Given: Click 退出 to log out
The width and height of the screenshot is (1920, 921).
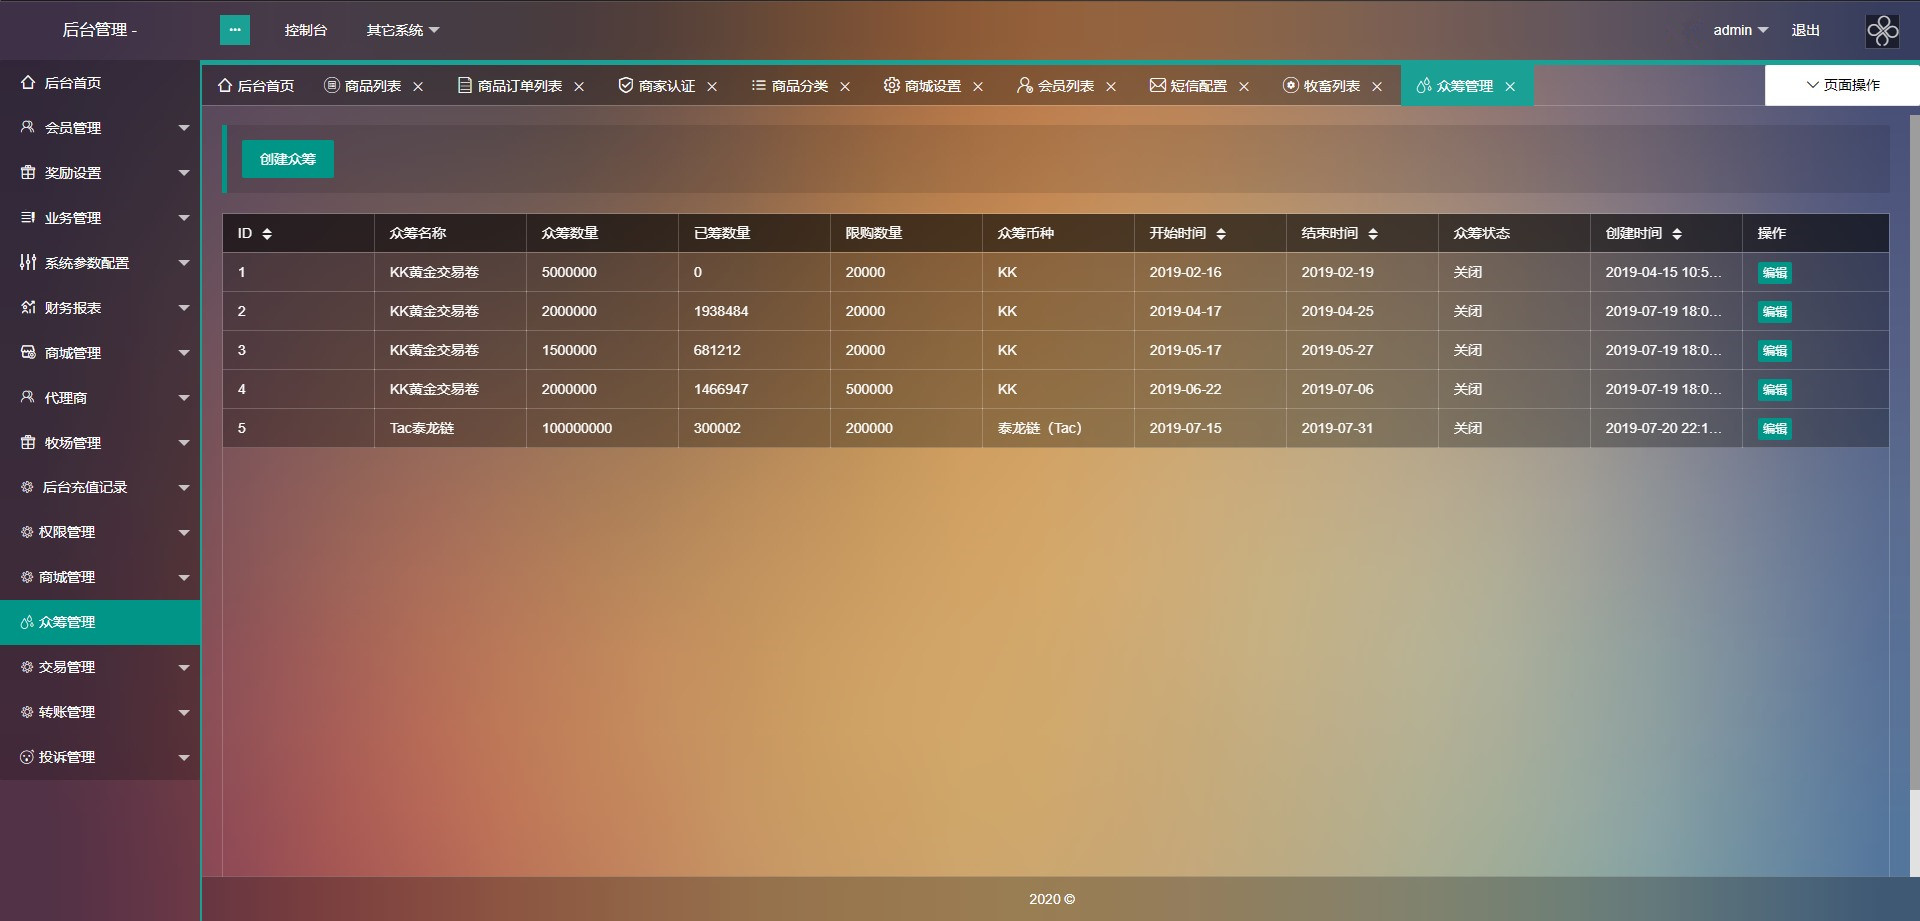Looking at the screenshot, I should pos(1804,30).
